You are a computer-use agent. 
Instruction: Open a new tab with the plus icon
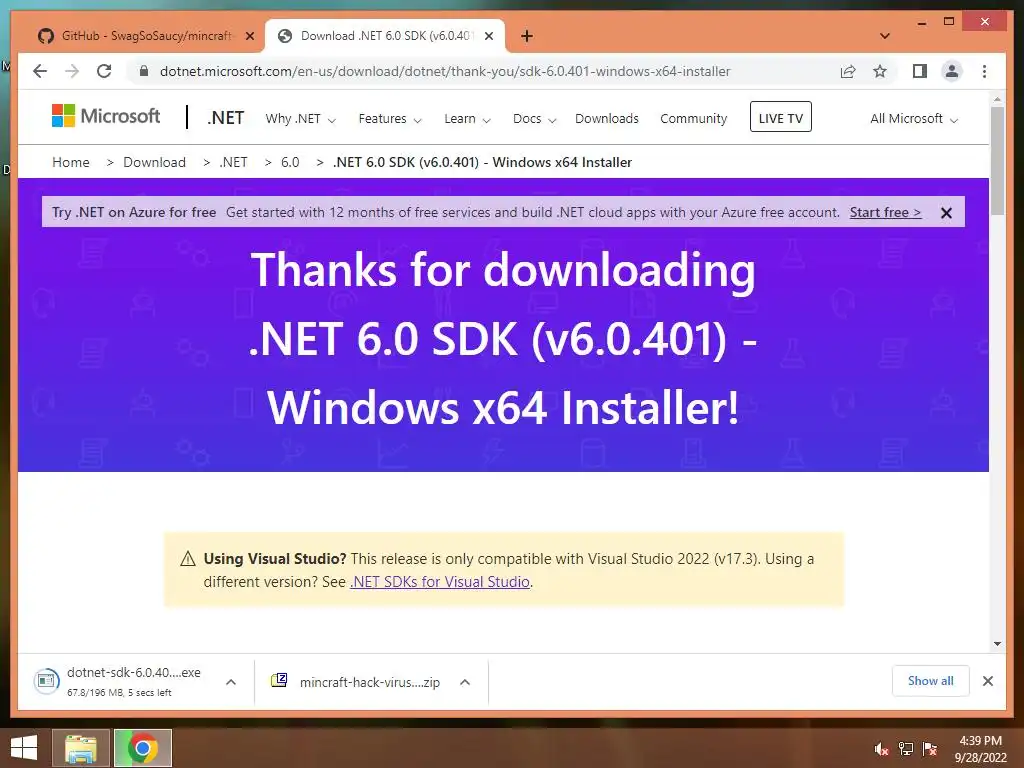point(527,36)
